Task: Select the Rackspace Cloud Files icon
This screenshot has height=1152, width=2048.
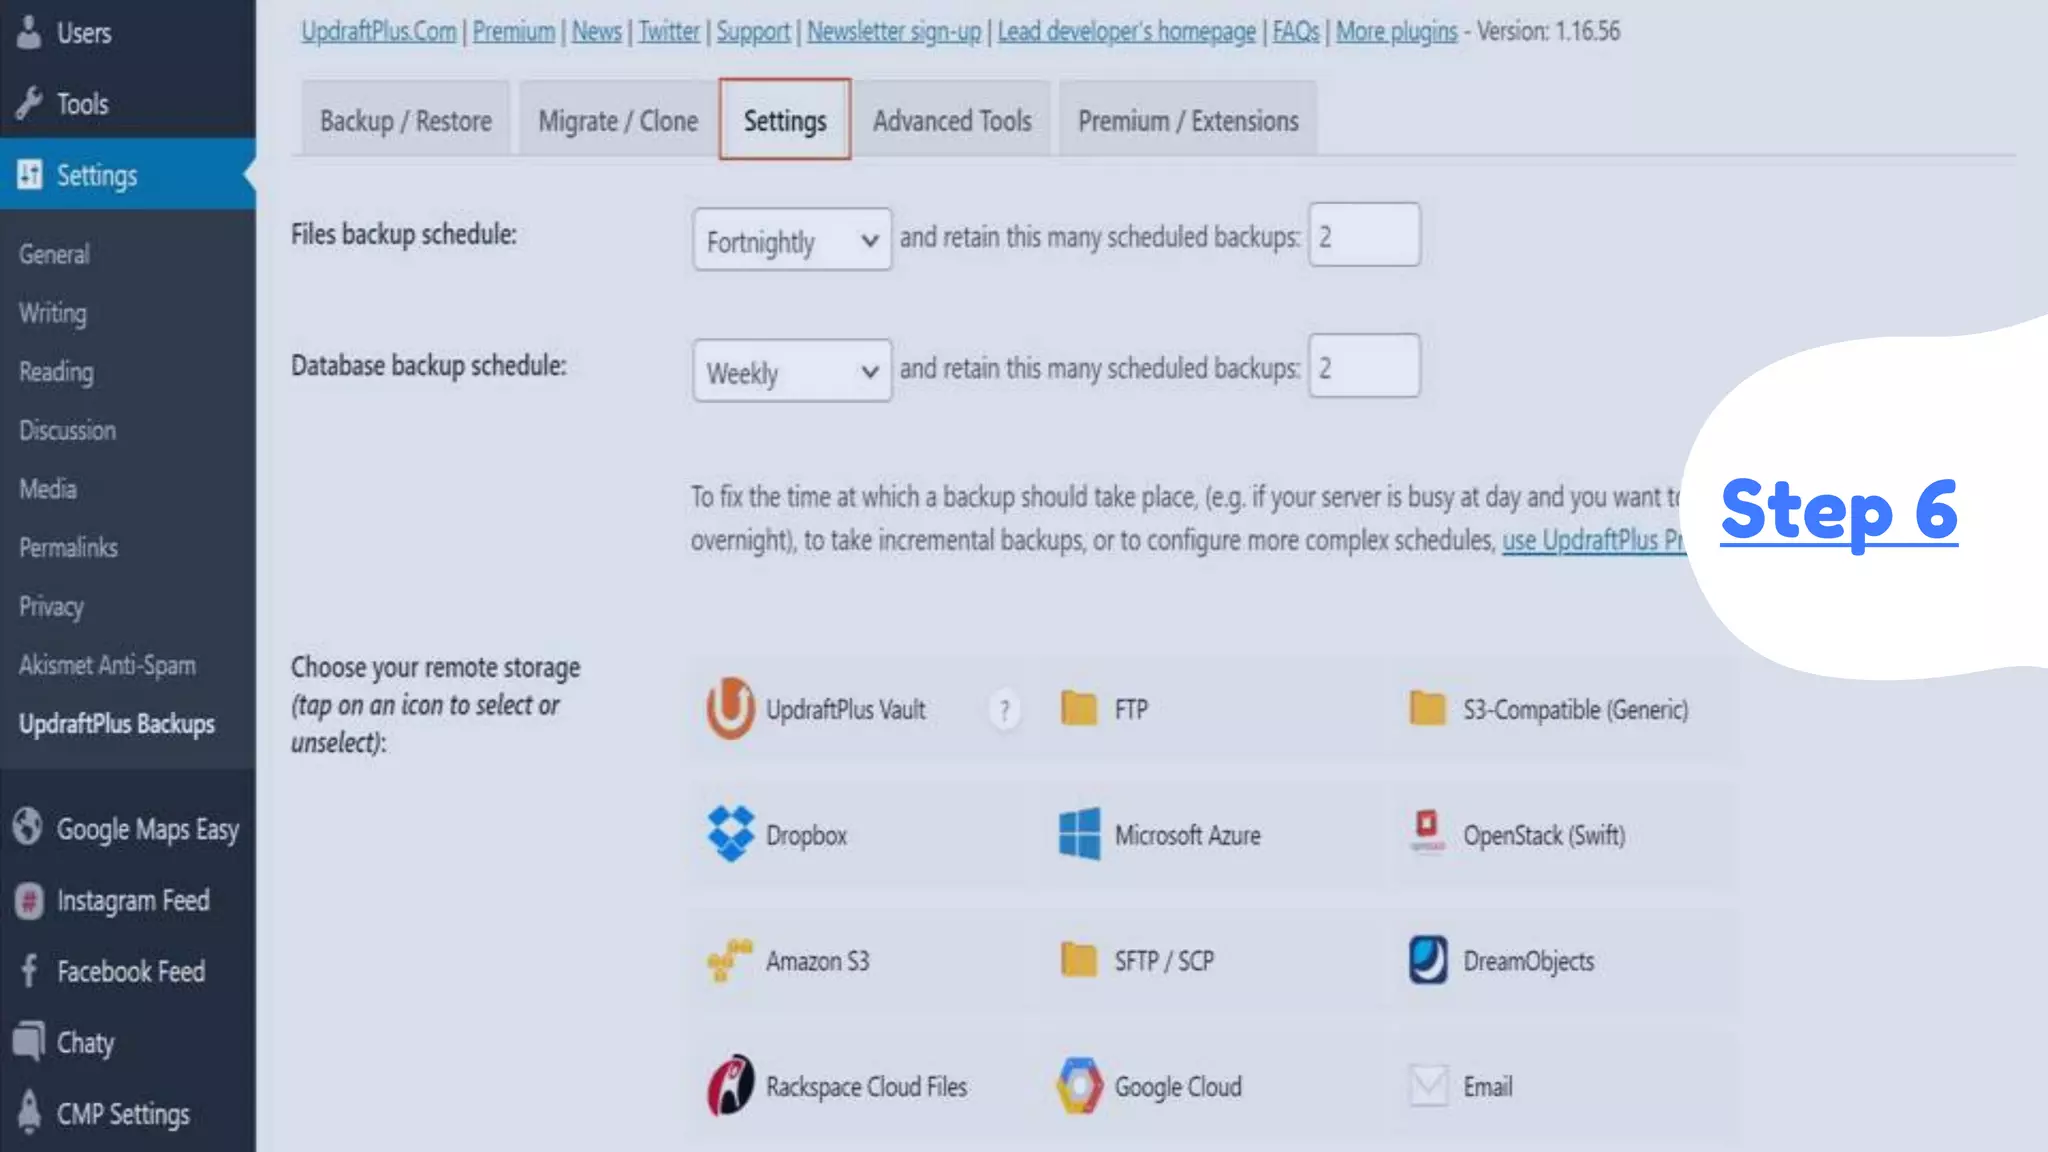Action: [x=731, y=1086]
